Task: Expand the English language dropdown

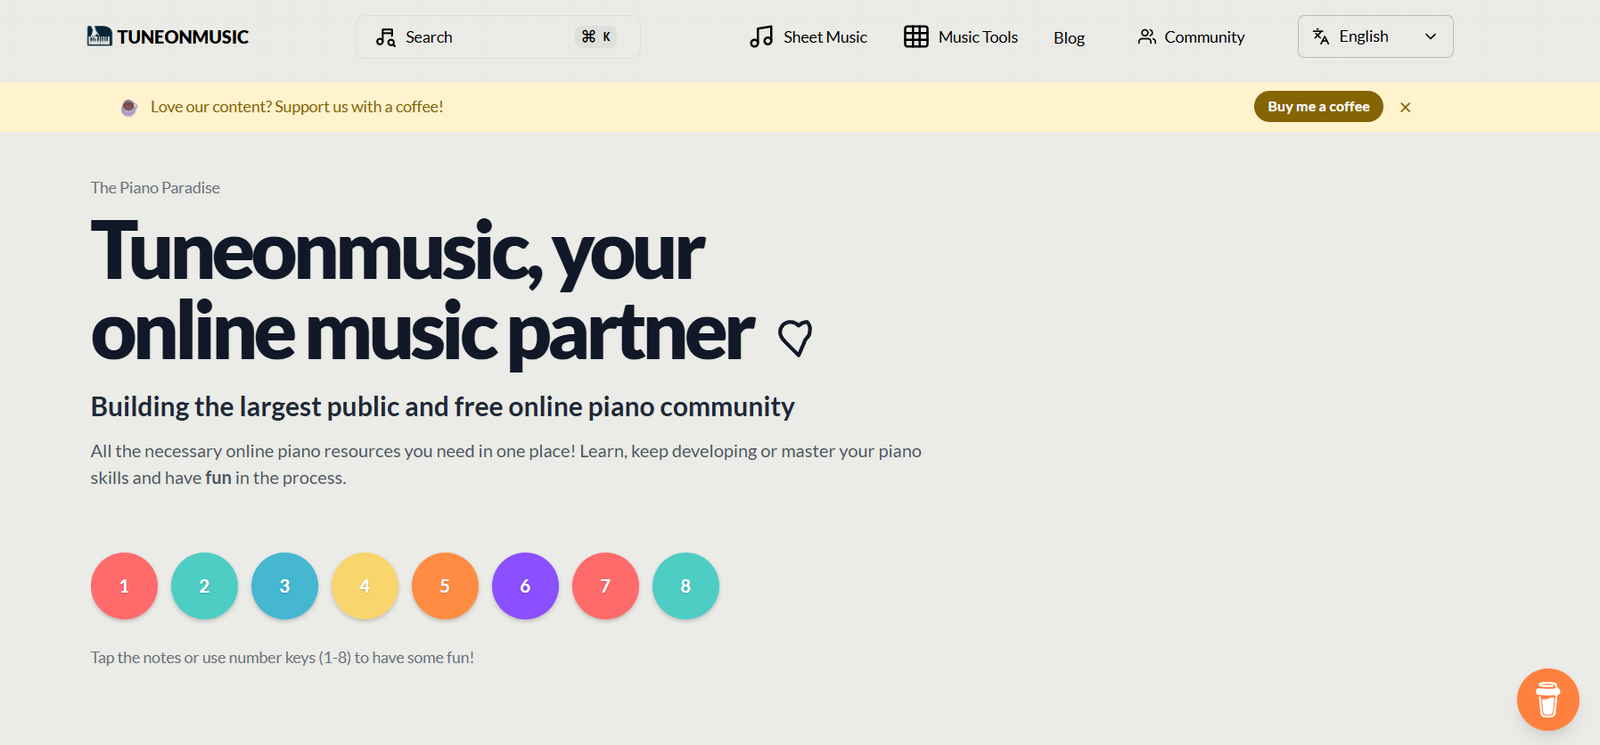Action: pyautogui.click(x=1374, y=37)
